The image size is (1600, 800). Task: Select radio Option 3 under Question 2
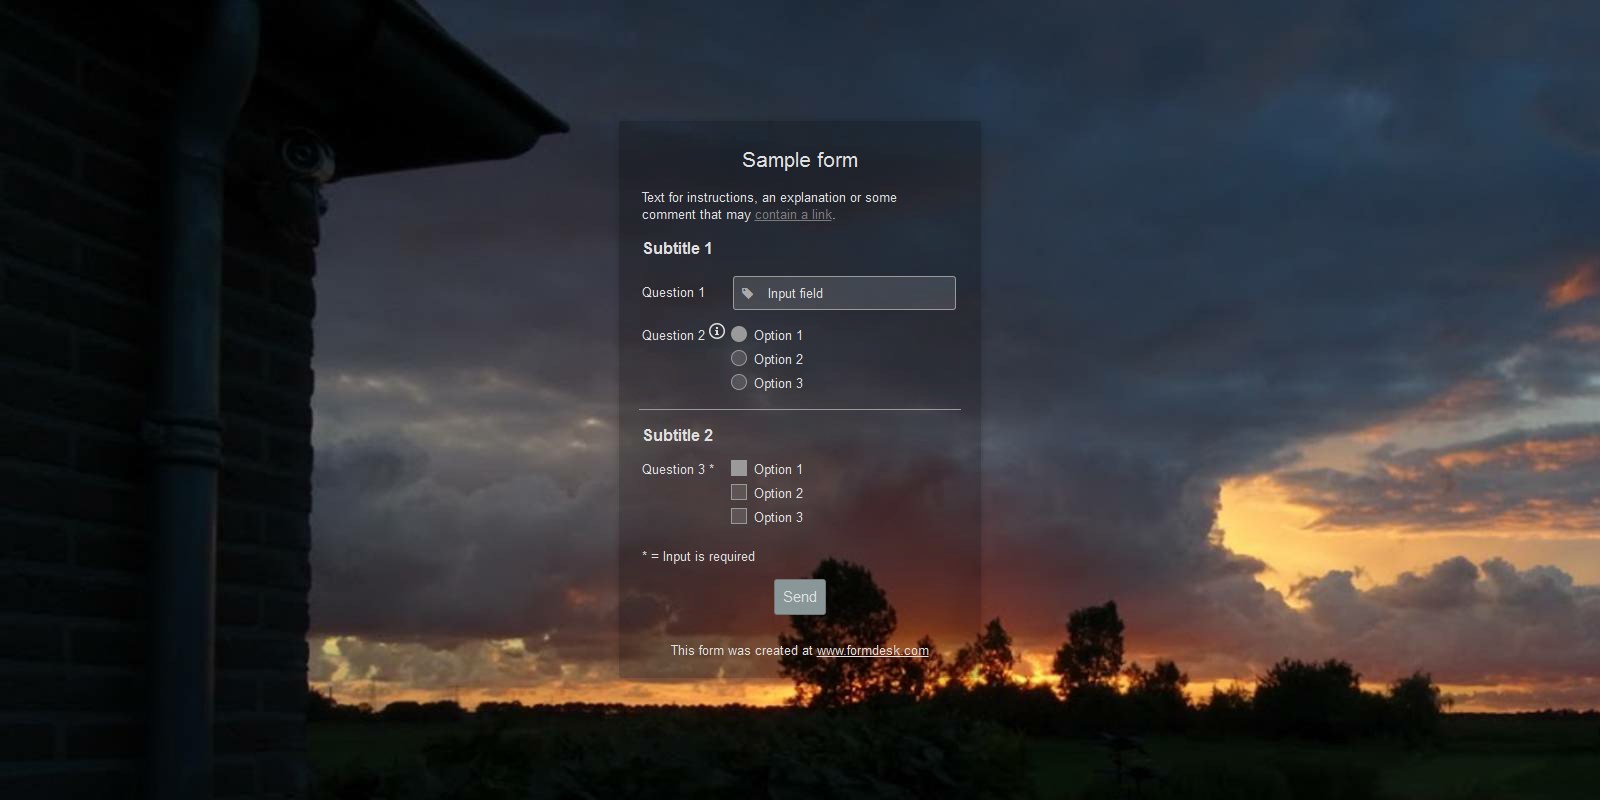tap(739, 382)
